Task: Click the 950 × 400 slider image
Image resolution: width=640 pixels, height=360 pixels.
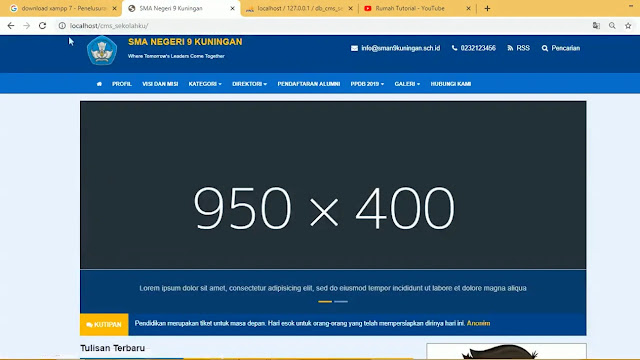Action: tap(333, 185)
